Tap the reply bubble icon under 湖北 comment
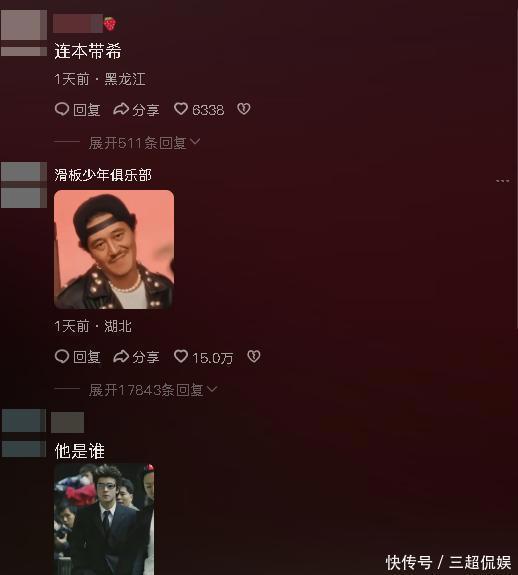This screenshot has height=575, width=518. click(62, 356)
